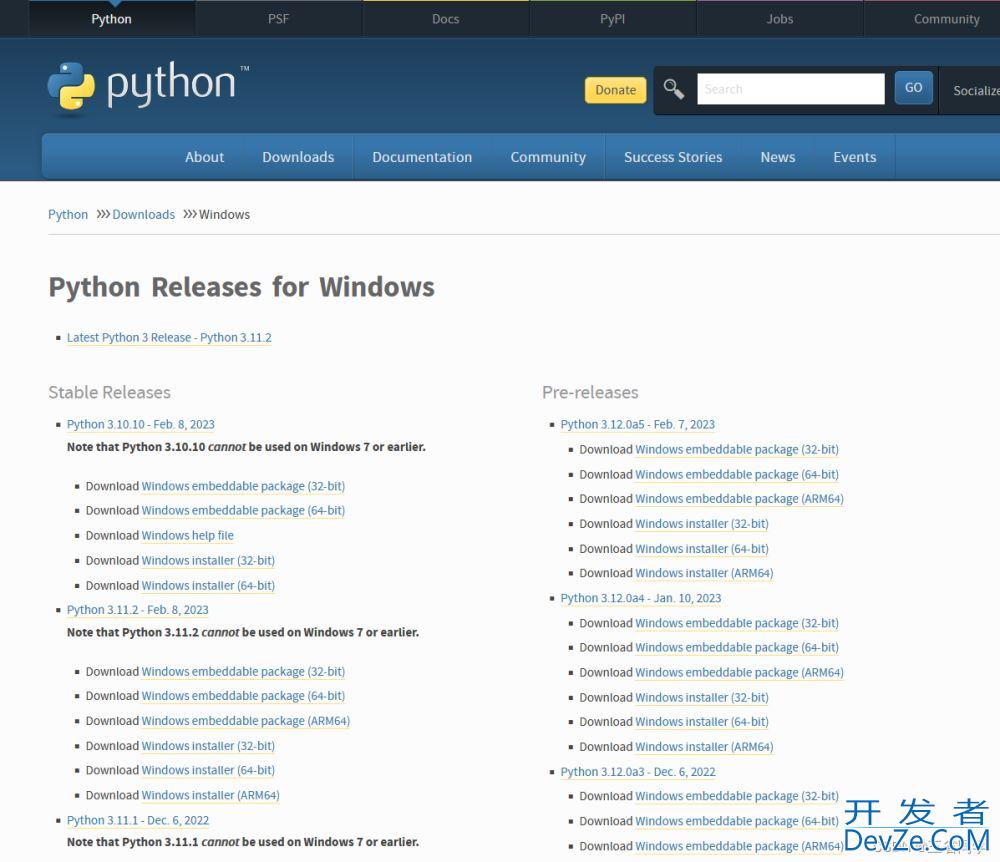Open Python 3.12.0a5 - Feb. 7, 2023 link
The width and height of the screenshot is (1000, 862).
(x=638, y=425)
